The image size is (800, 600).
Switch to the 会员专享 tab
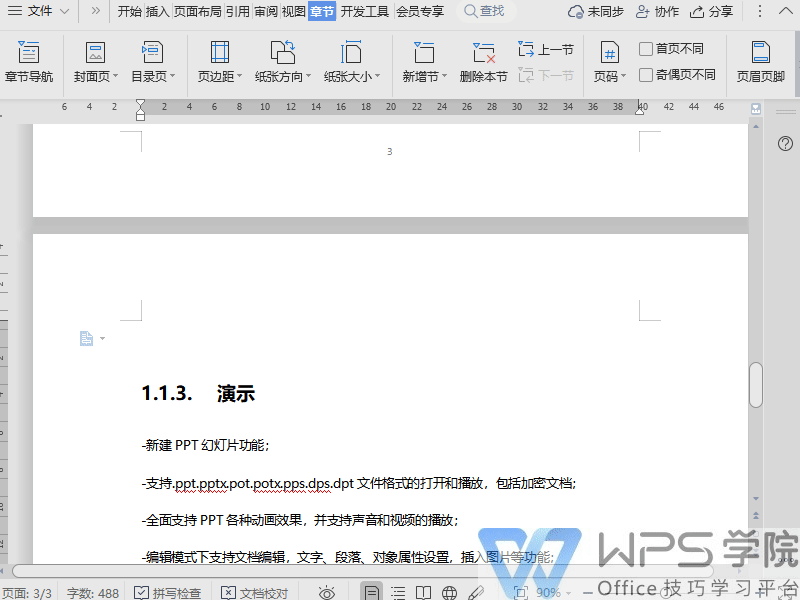(420, 11)
